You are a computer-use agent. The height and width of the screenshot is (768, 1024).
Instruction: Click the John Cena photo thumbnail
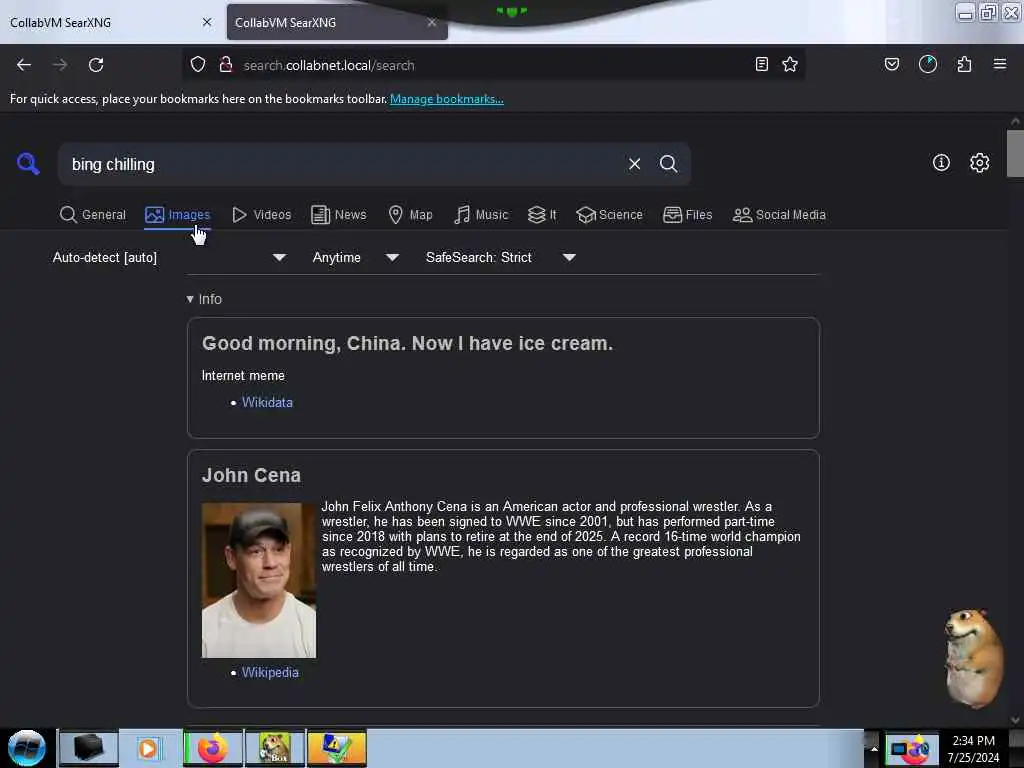(x=259, y=580)
